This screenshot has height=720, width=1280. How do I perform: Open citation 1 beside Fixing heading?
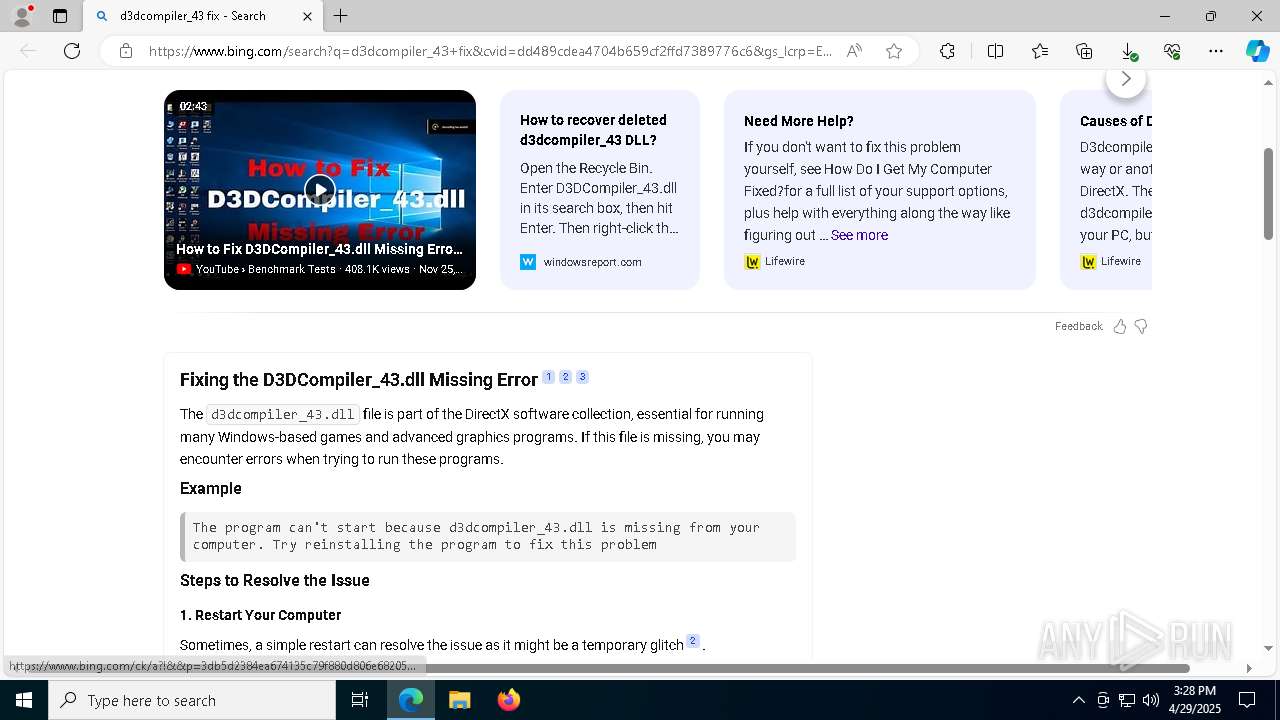548,377
